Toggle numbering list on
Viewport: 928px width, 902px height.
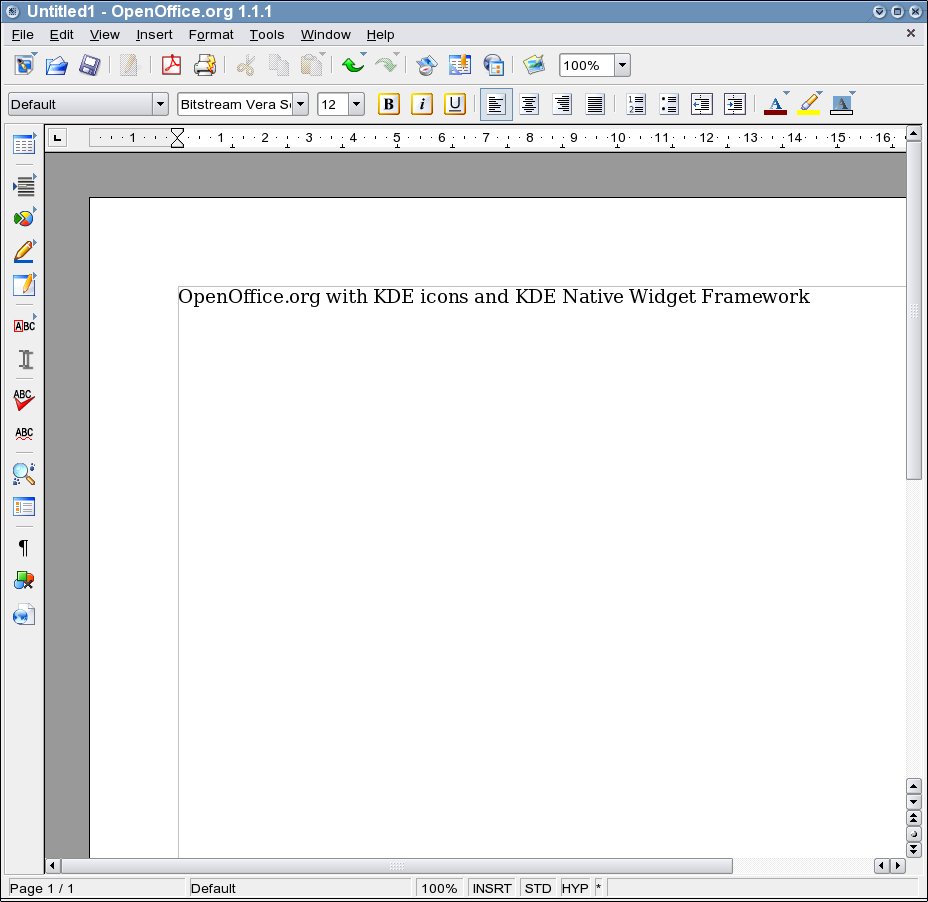[636, 104]
